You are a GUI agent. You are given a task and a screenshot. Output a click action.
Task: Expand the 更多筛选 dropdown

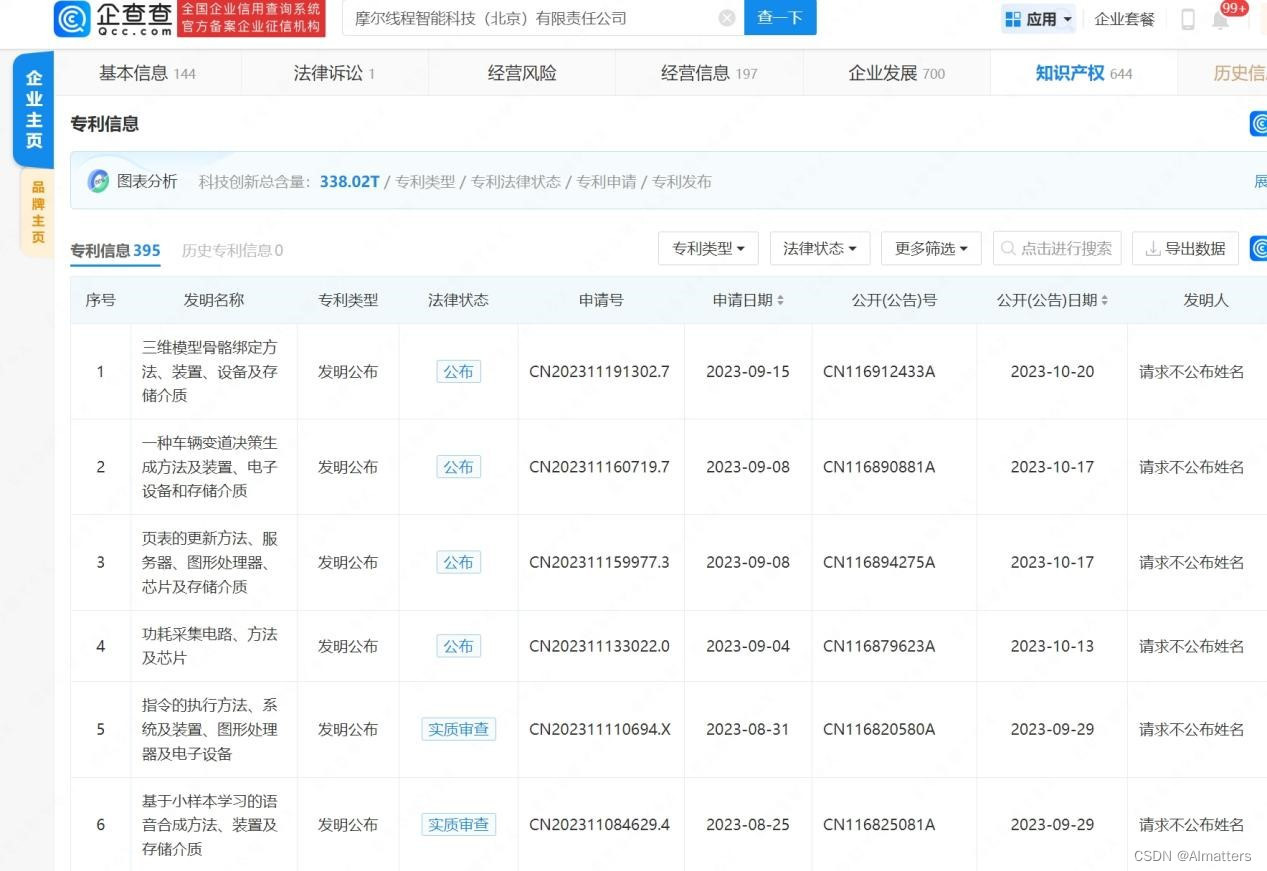(931, 249)
